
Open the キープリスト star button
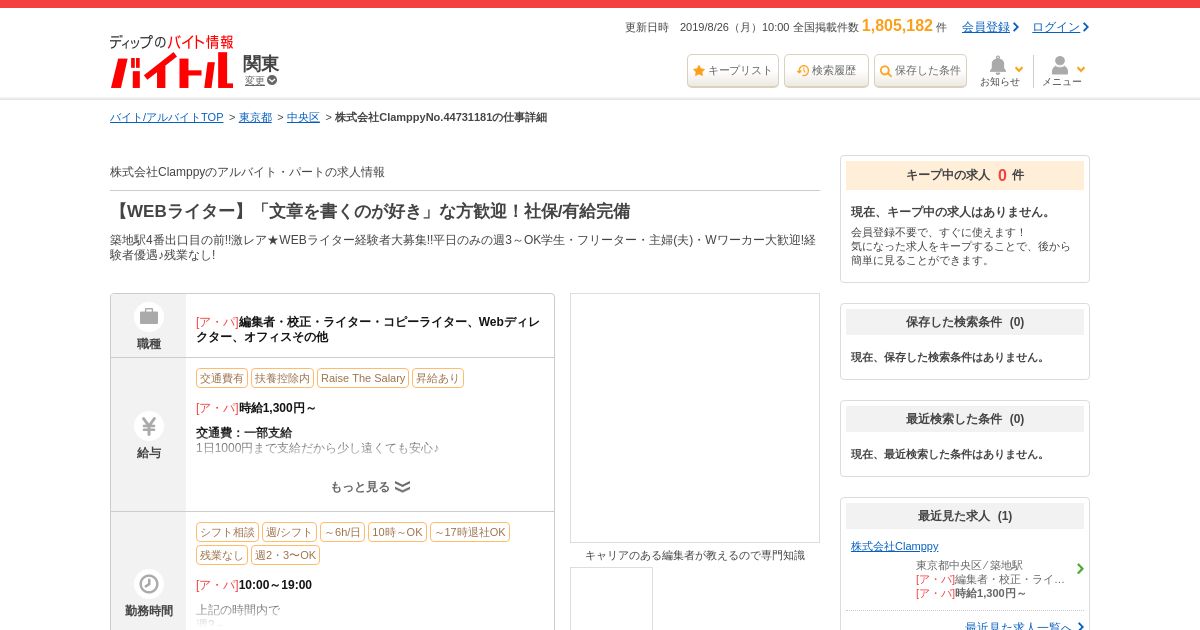733,71
